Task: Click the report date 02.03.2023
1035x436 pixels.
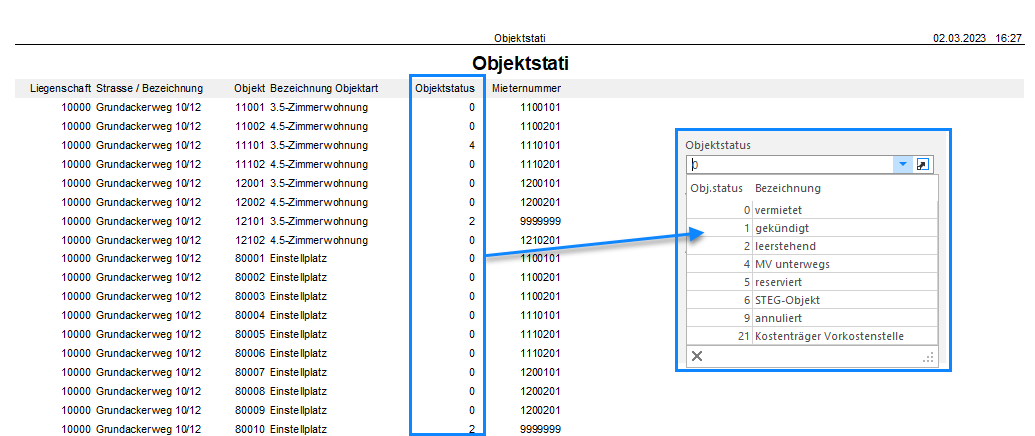Action: [959, 39]
